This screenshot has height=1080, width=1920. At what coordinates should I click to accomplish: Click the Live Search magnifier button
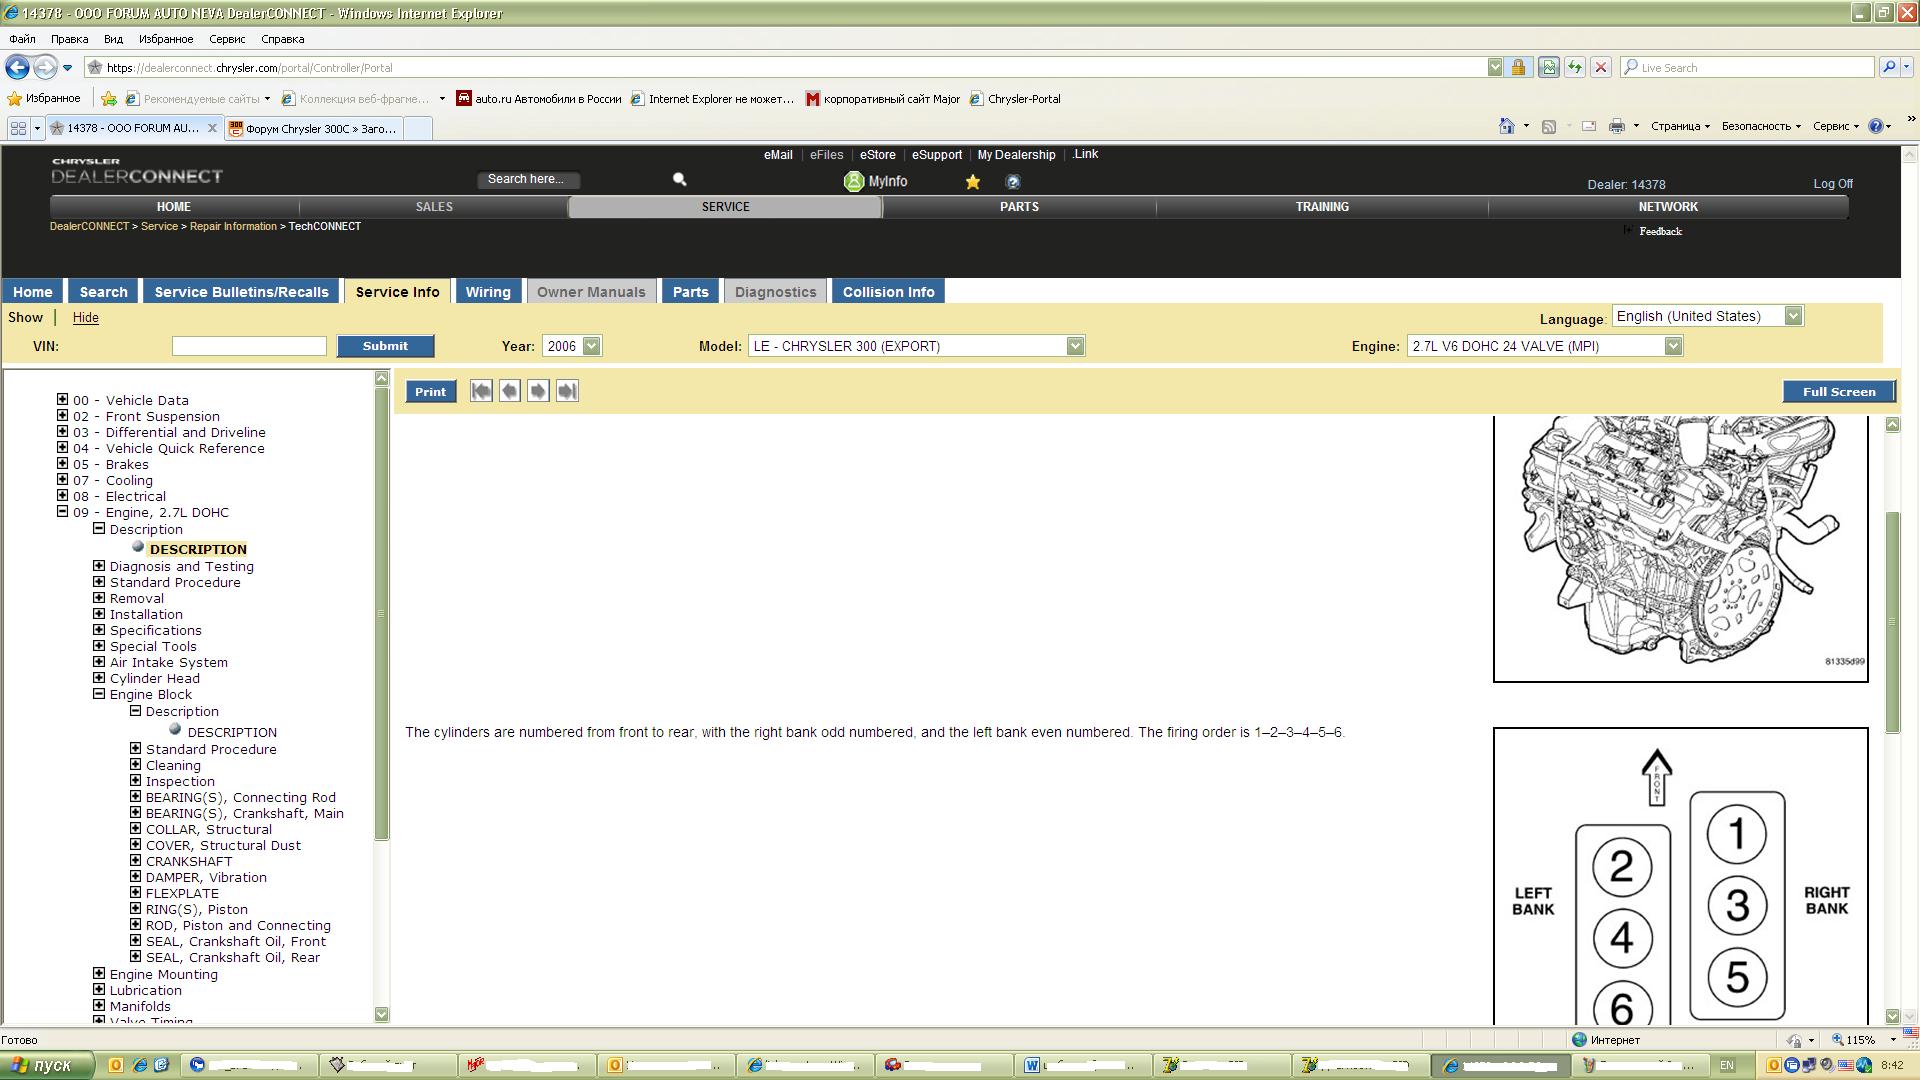click(x=1889, y=67)
